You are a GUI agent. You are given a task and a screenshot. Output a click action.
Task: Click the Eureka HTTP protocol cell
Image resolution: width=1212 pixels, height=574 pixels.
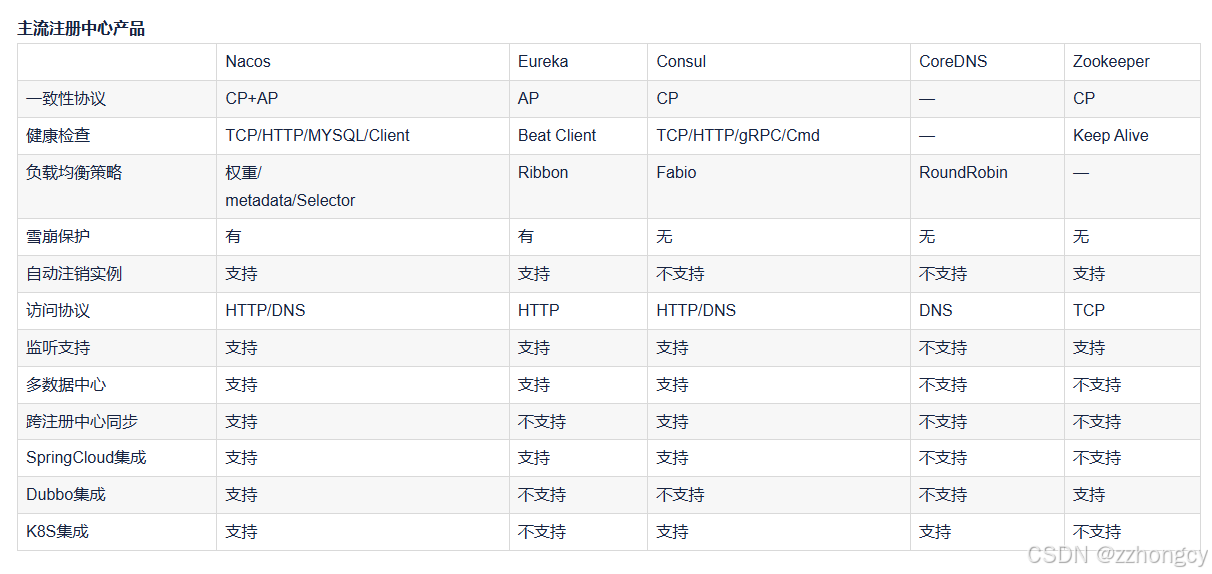point(539,311)
